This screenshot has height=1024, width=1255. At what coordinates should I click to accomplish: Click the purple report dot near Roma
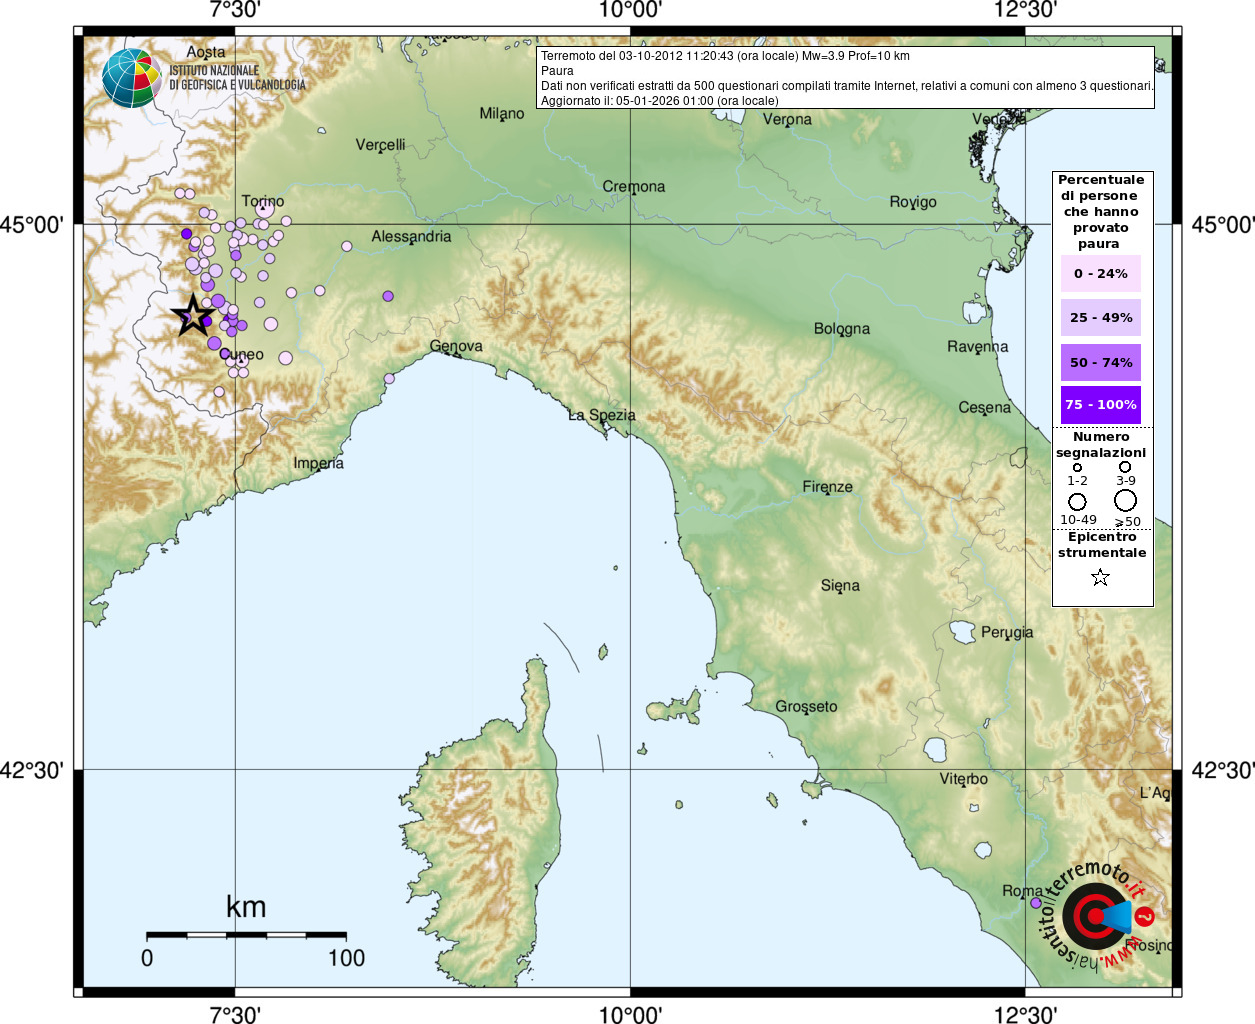(1036, 903)
